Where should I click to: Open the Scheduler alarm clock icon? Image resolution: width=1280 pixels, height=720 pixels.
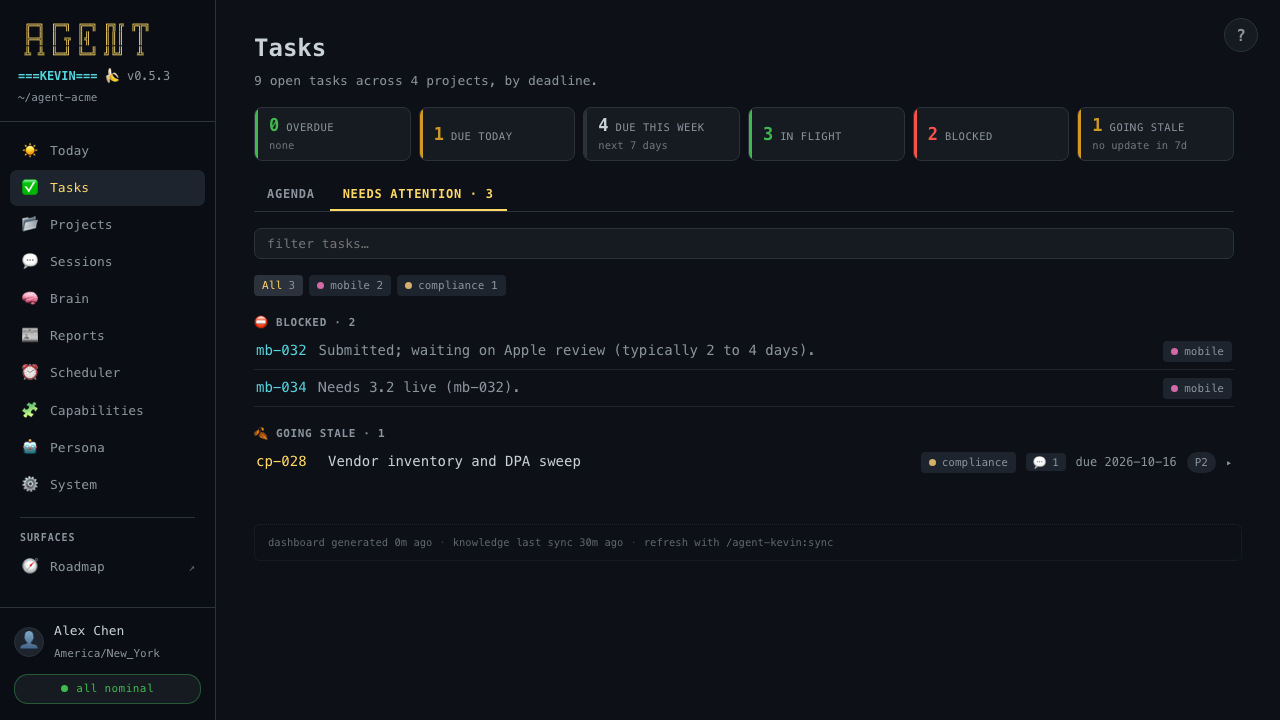pos(30,372)
